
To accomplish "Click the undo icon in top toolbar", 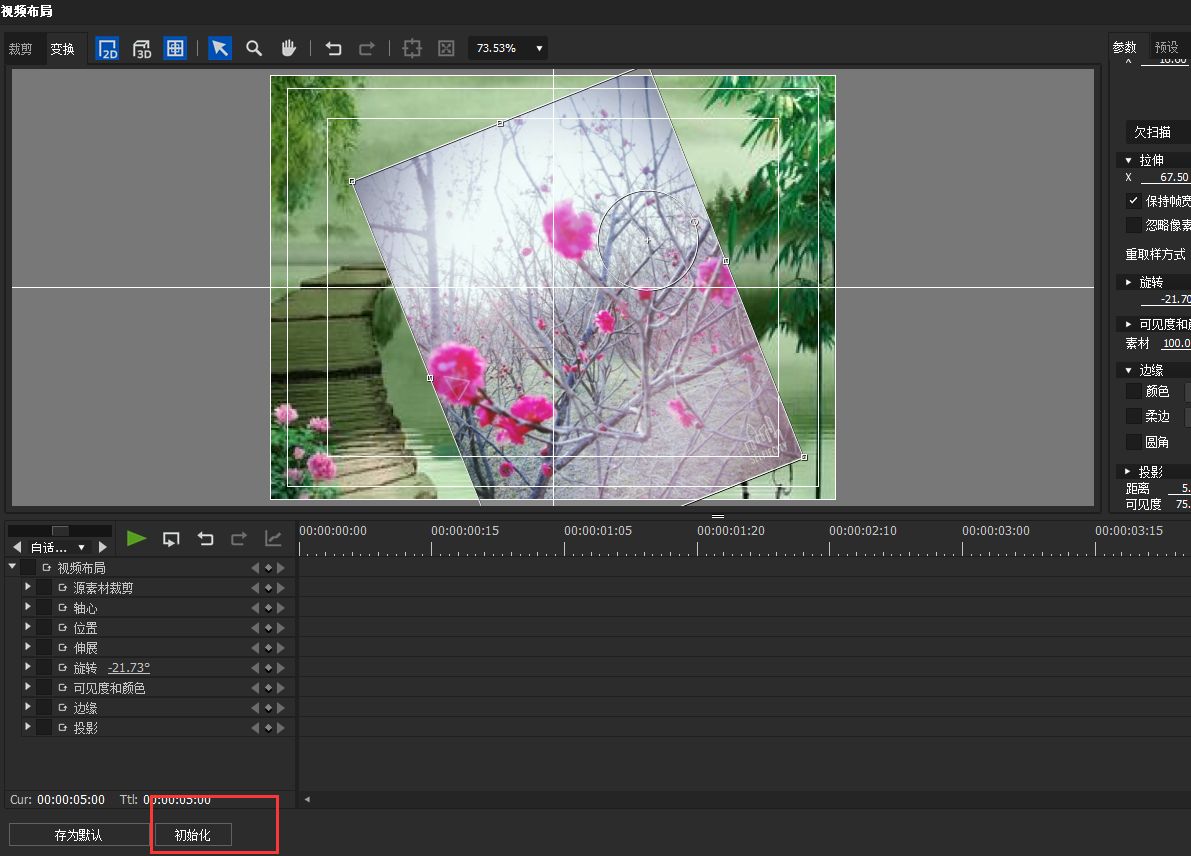I will click(334, 49).
